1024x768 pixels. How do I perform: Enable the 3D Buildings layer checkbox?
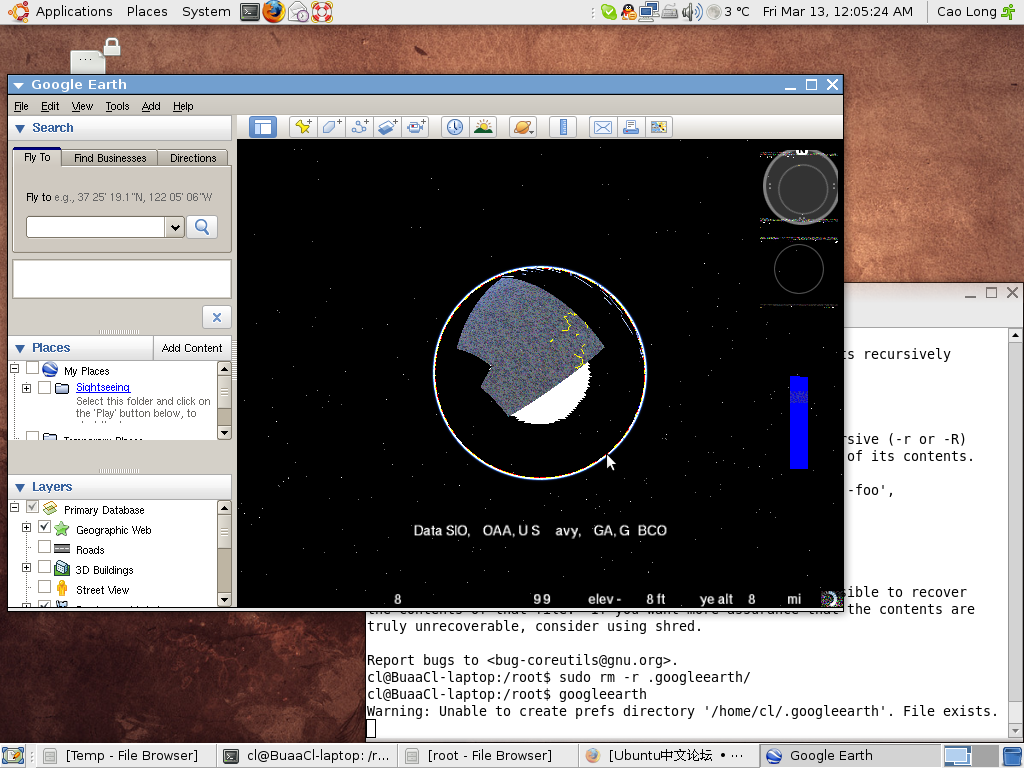[44, 566]
